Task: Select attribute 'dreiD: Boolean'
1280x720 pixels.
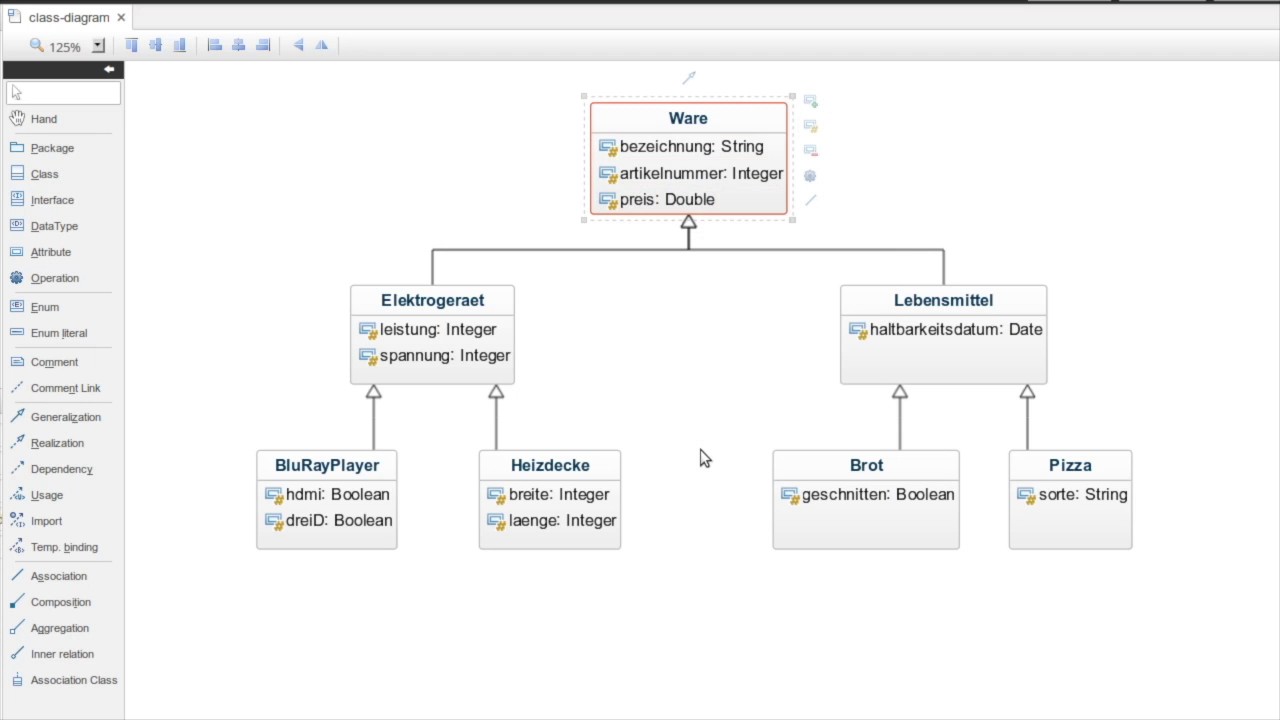Action: [x=329, y=520]
